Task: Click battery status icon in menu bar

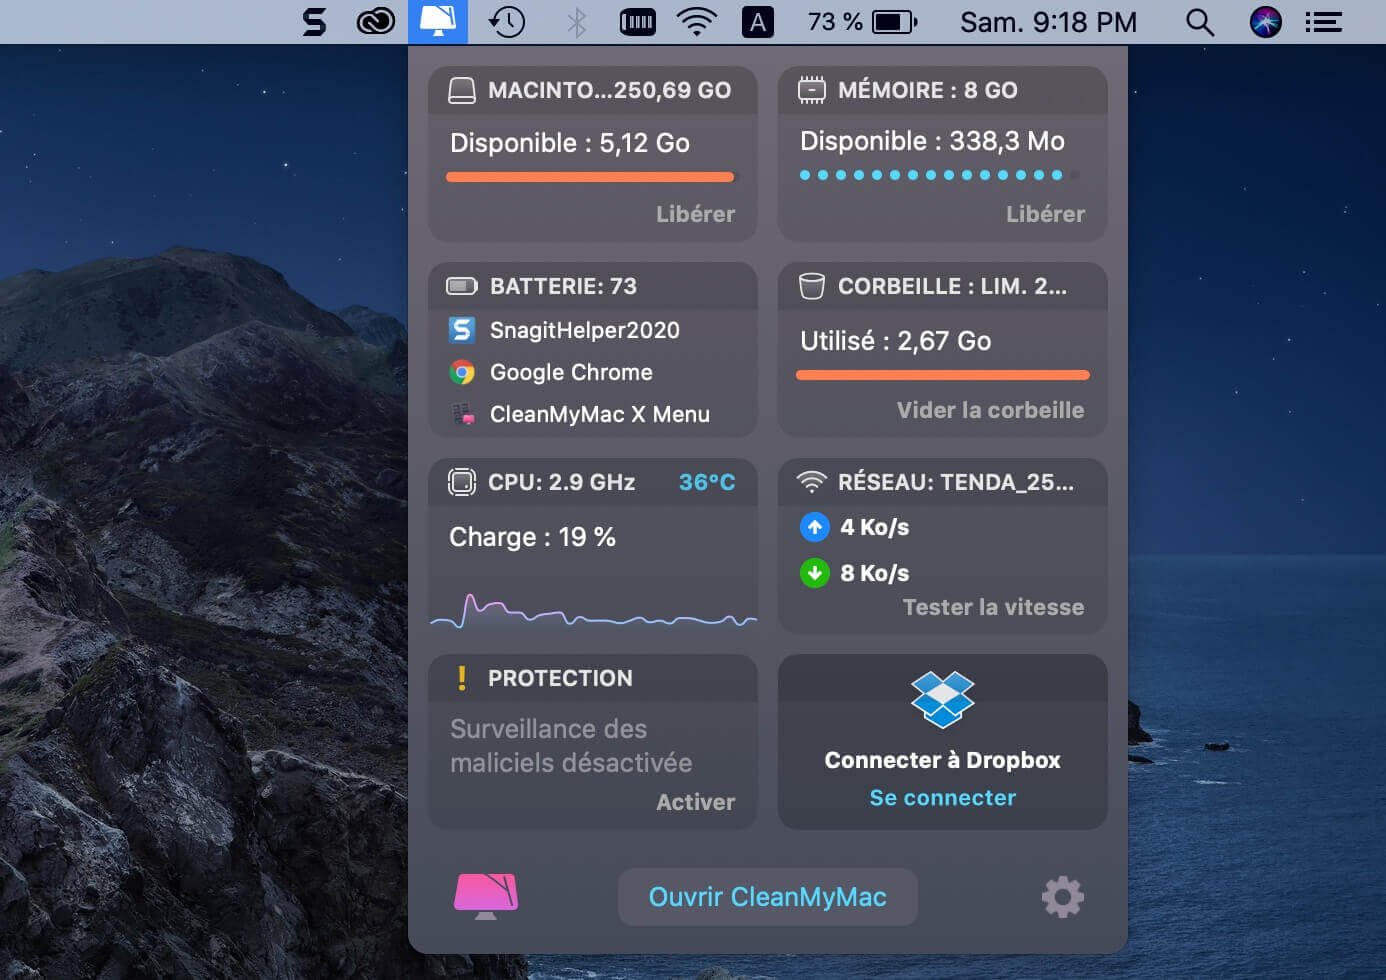Action: click(x=894, y=22)
